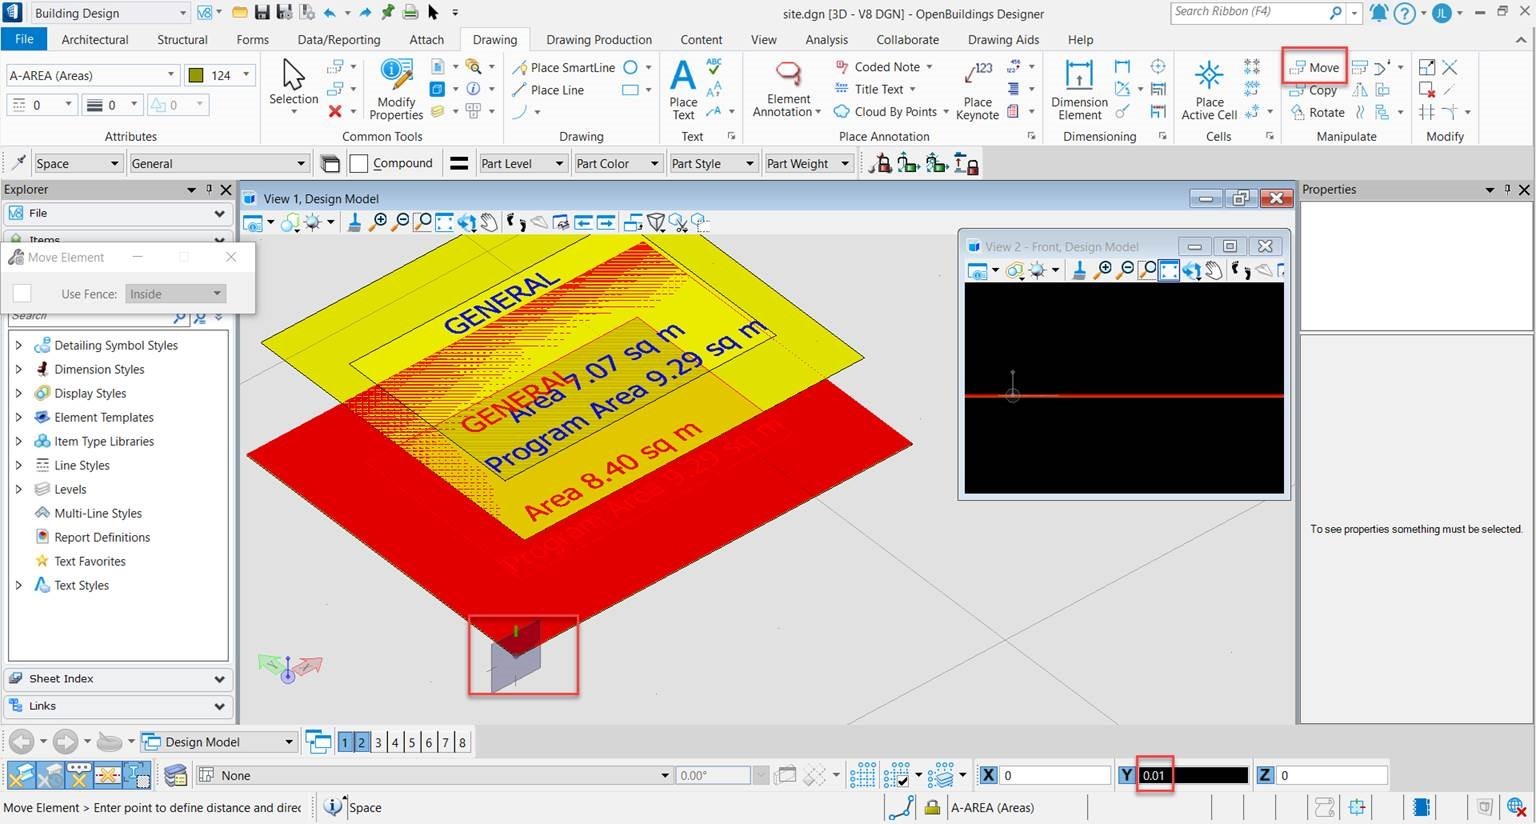Switch to the Structural ribbon tab

(182, 39)
